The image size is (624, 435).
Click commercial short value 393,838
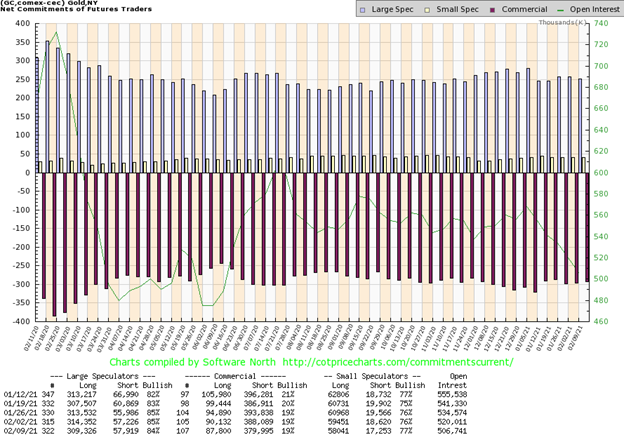259,413
